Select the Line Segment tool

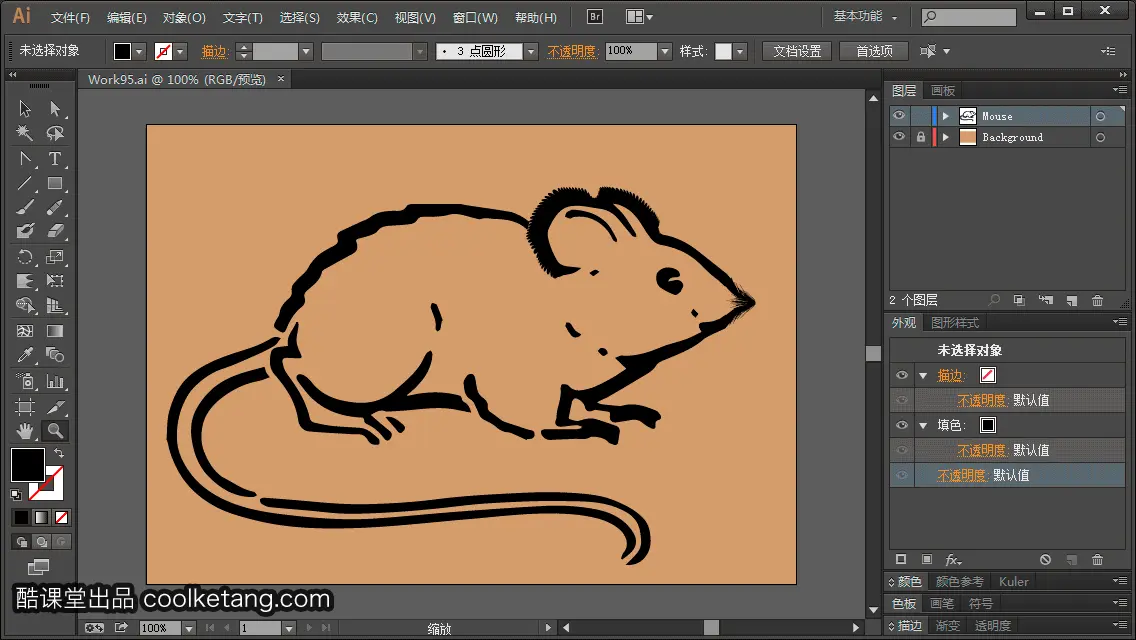click(x=25, y=183)
